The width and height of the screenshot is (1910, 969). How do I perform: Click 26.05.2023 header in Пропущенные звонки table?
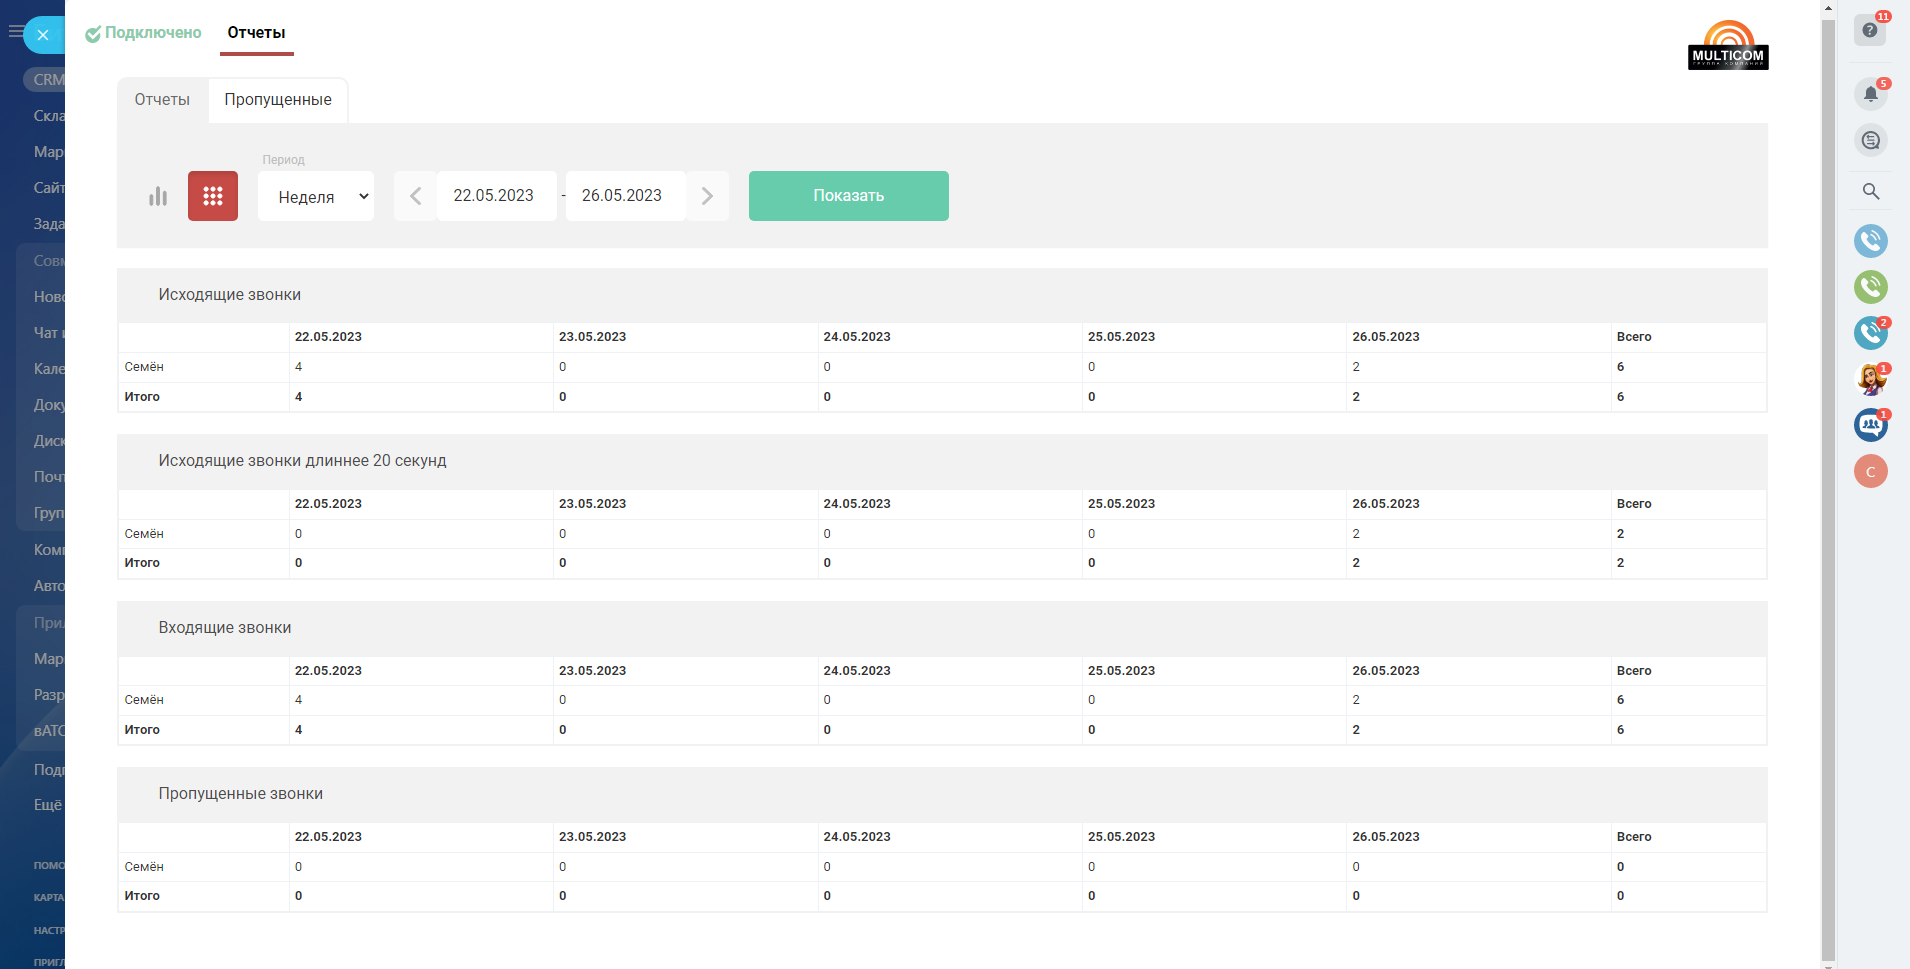pos(1386,837)
